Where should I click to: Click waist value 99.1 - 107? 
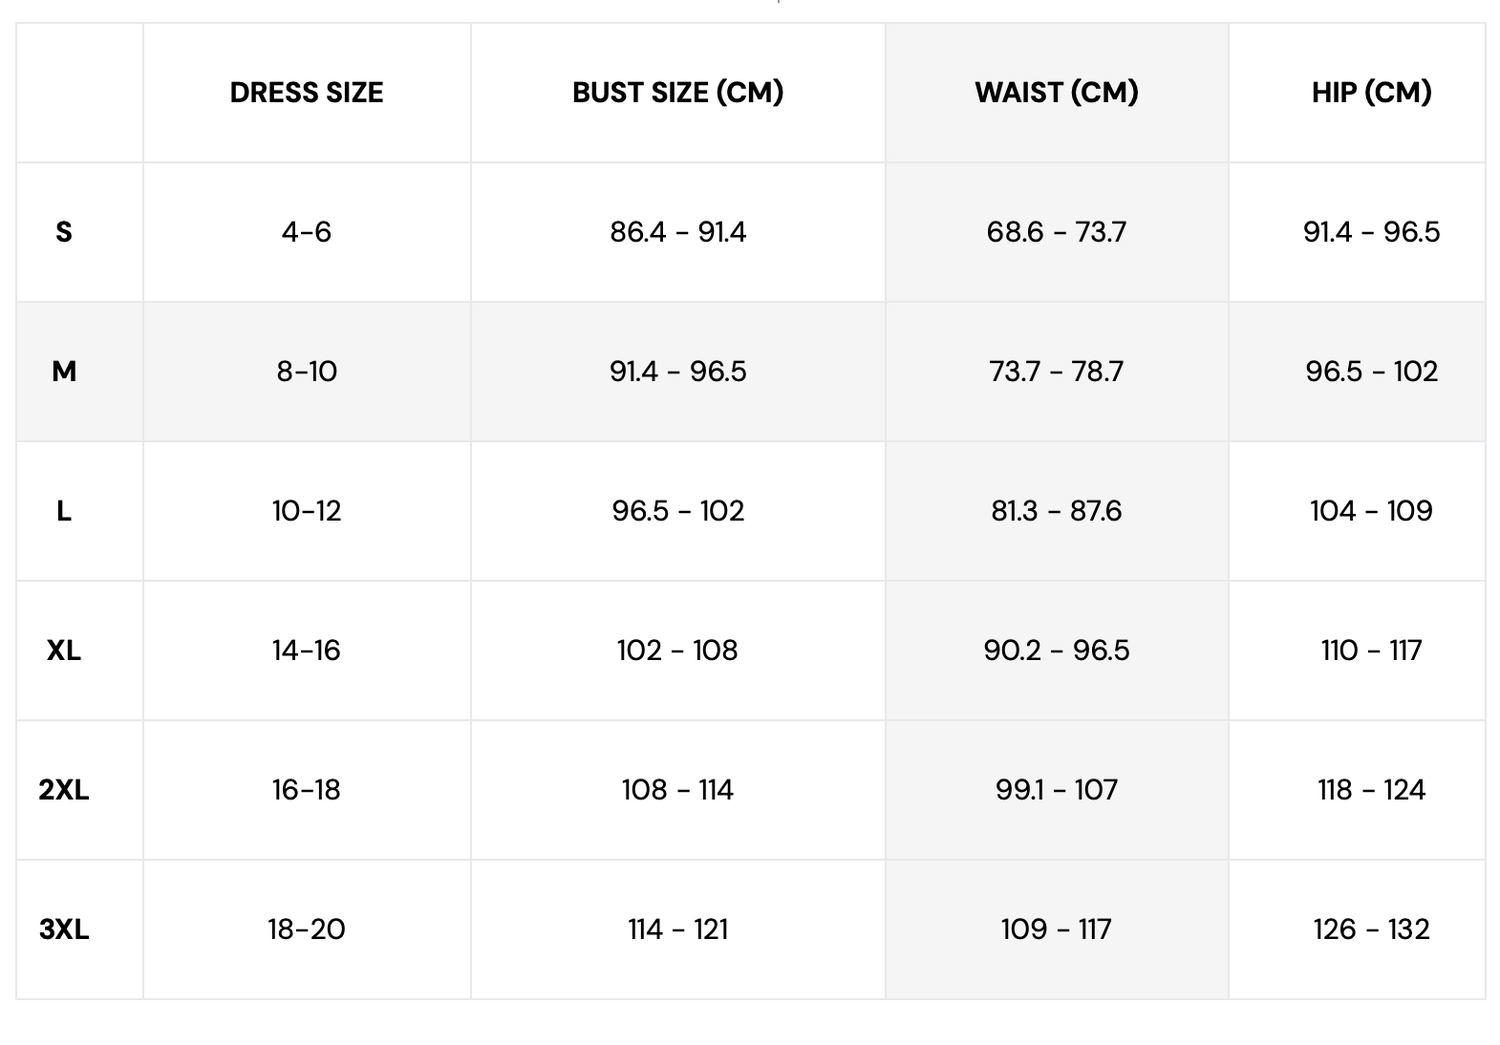1056,790
